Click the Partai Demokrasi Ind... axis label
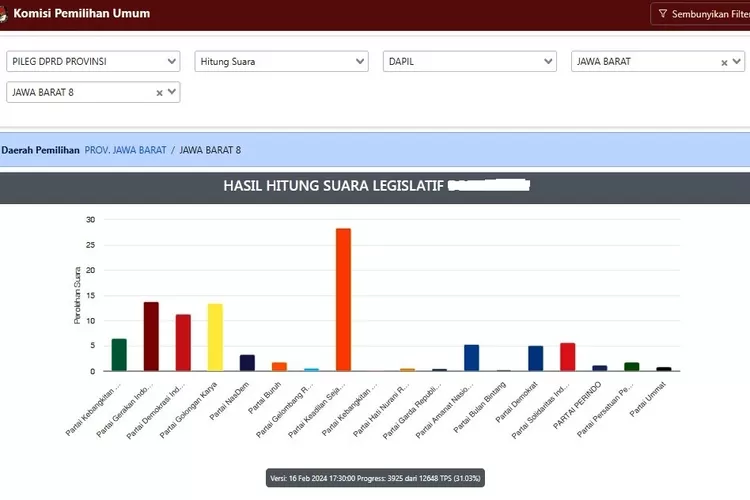Screen dimensions: 750x500 click(x=155, y=411)
